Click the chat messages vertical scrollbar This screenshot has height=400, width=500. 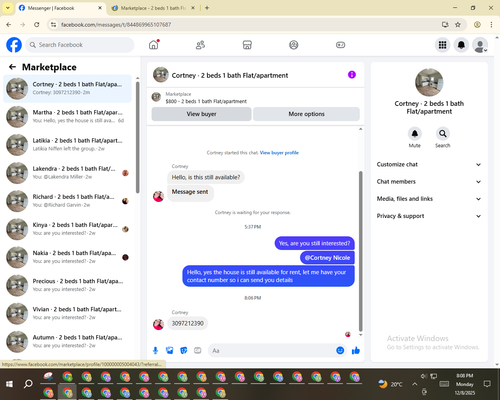[360, 252]
